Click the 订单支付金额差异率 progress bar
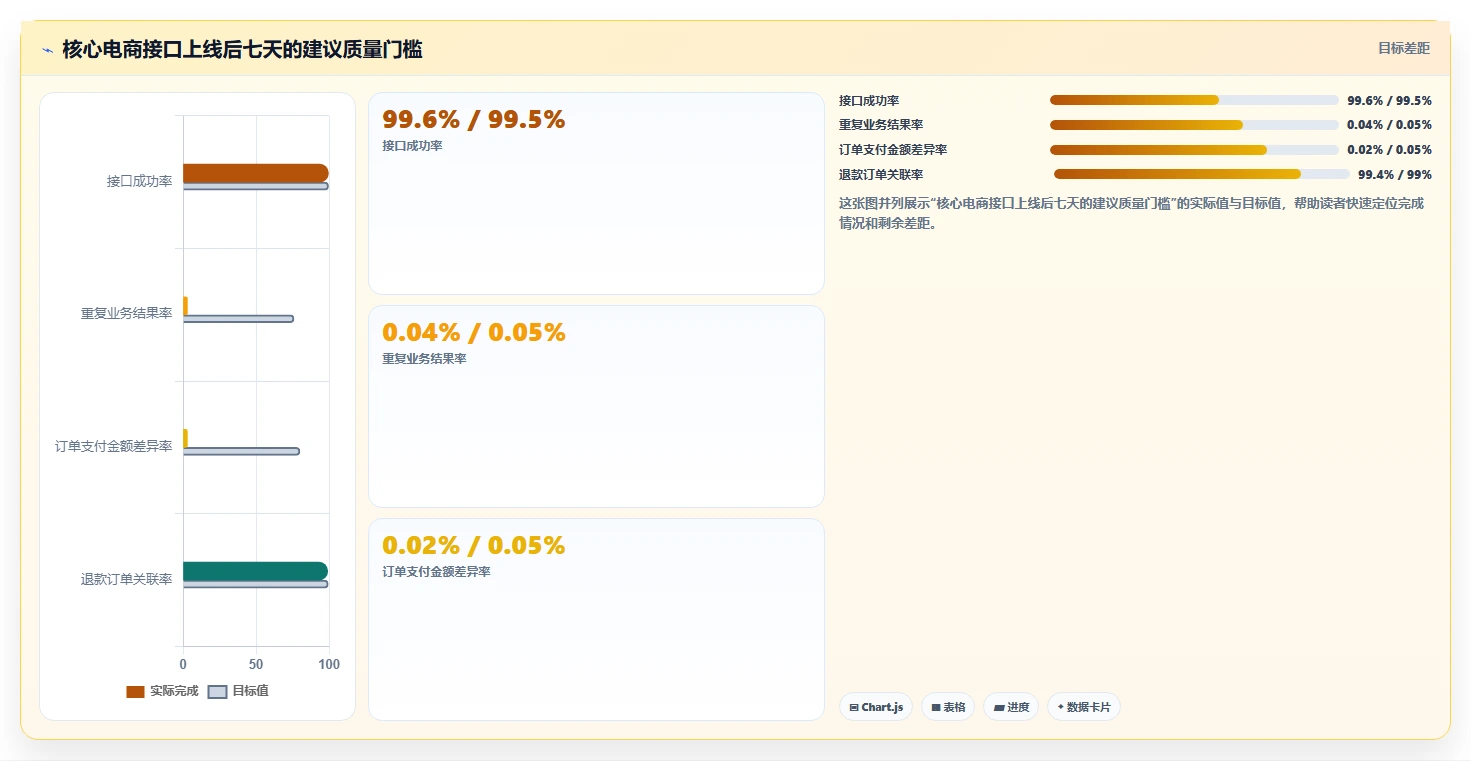1471x761 pixels. tap(1194, 150)
